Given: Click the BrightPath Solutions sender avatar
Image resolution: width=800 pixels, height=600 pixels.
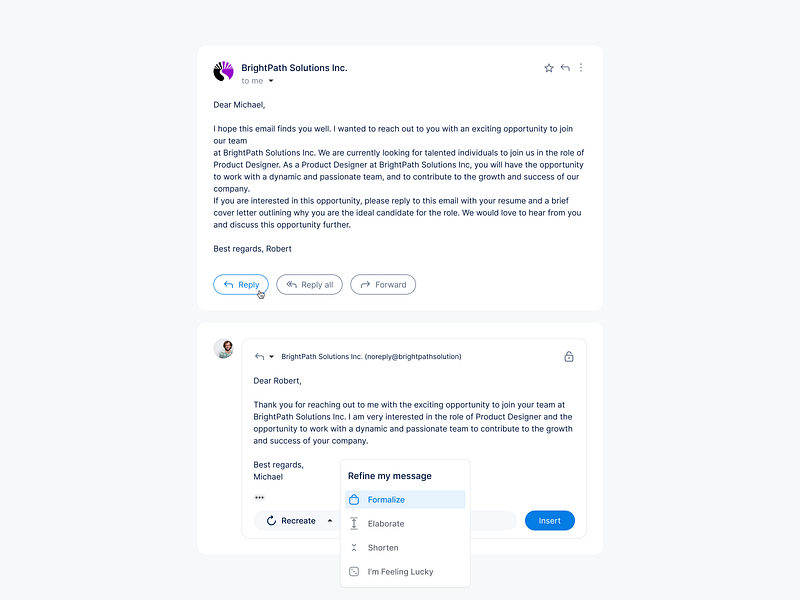Looking at the screenshot, I should tap(222, 71).
